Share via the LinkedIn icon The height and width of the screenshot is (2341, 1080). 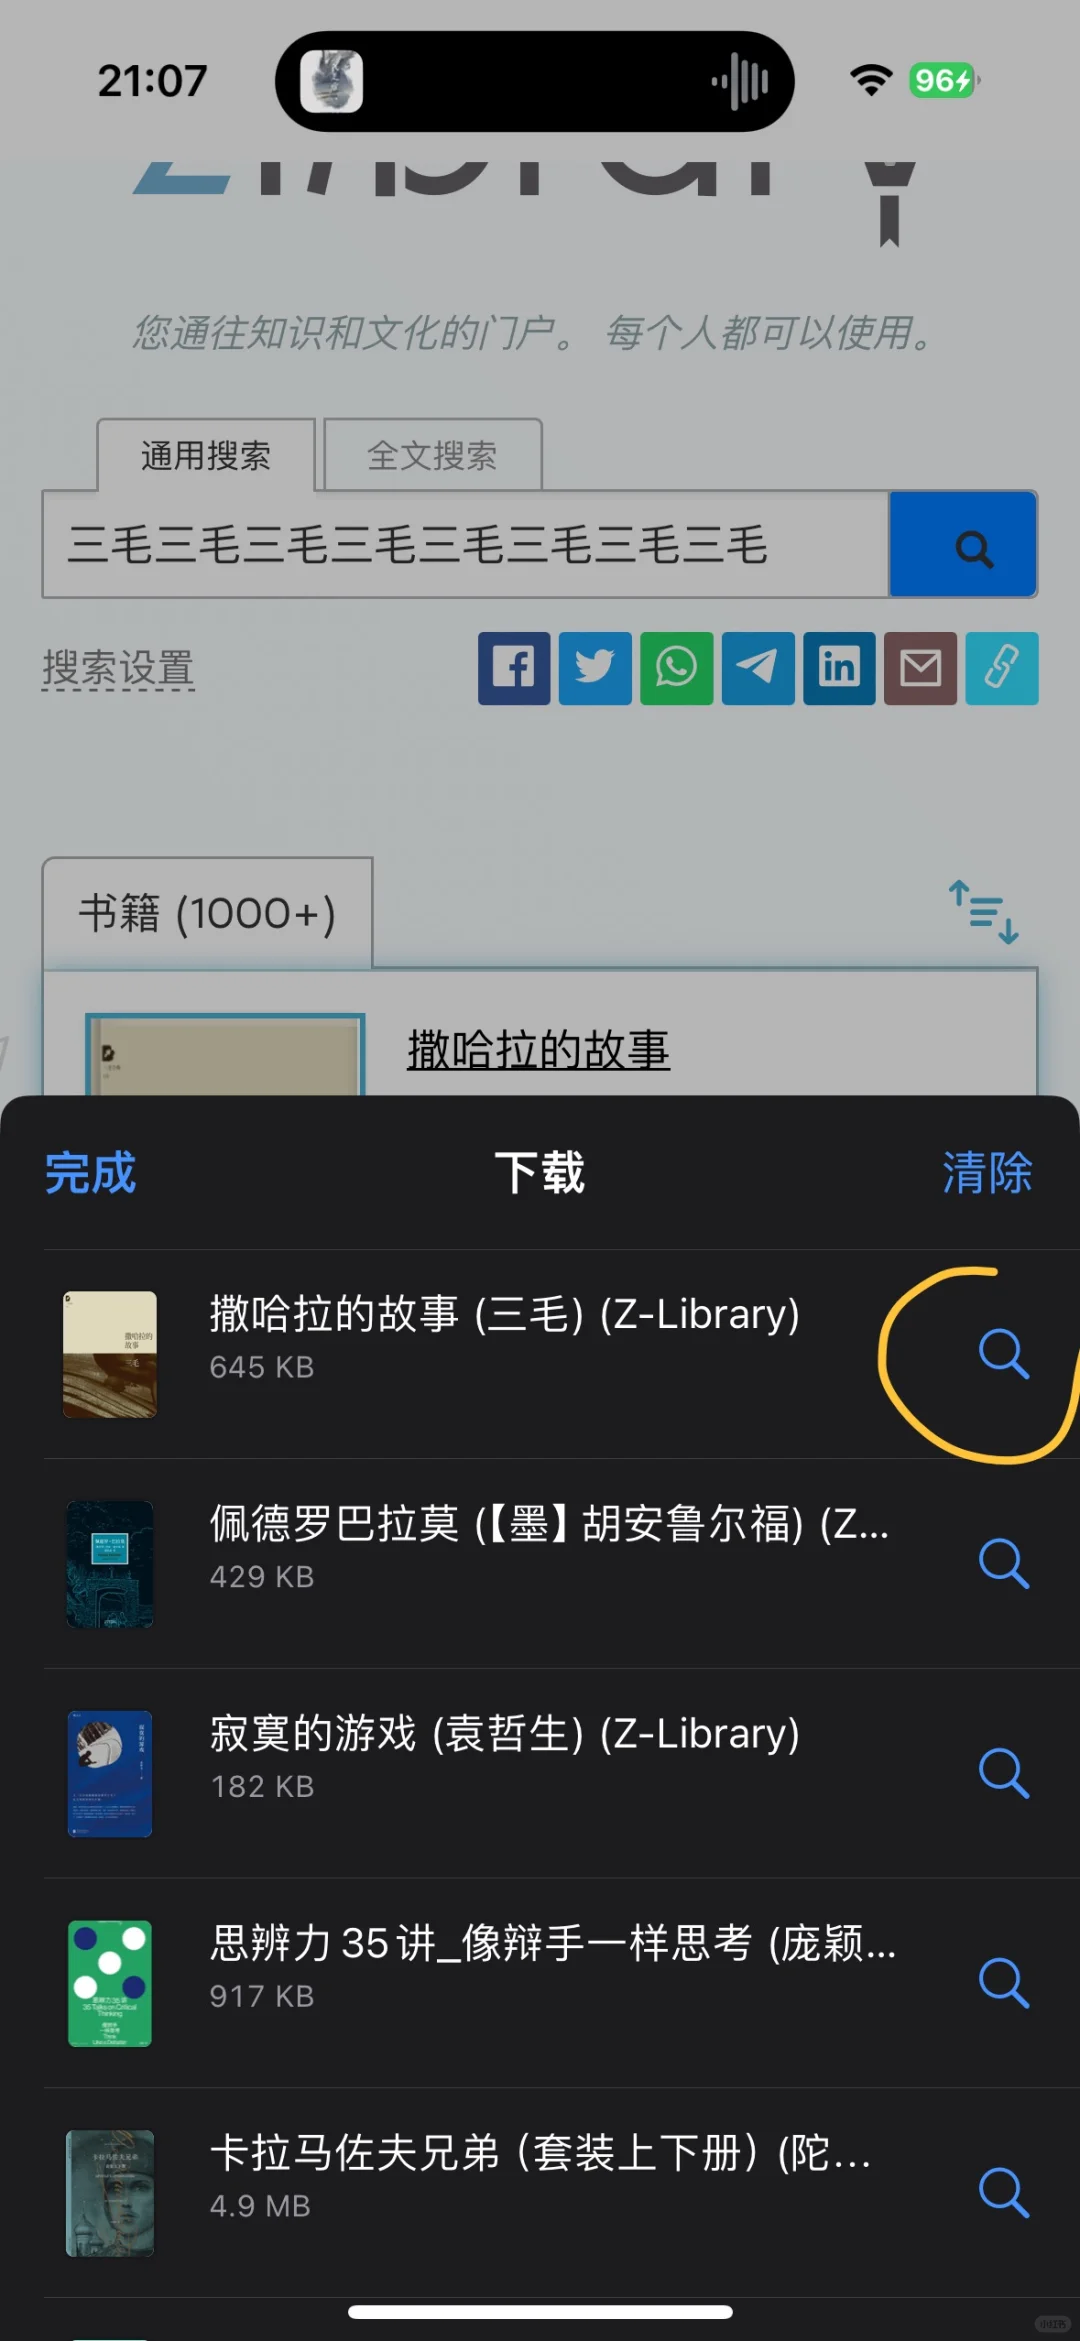click(x=839, y=668)
